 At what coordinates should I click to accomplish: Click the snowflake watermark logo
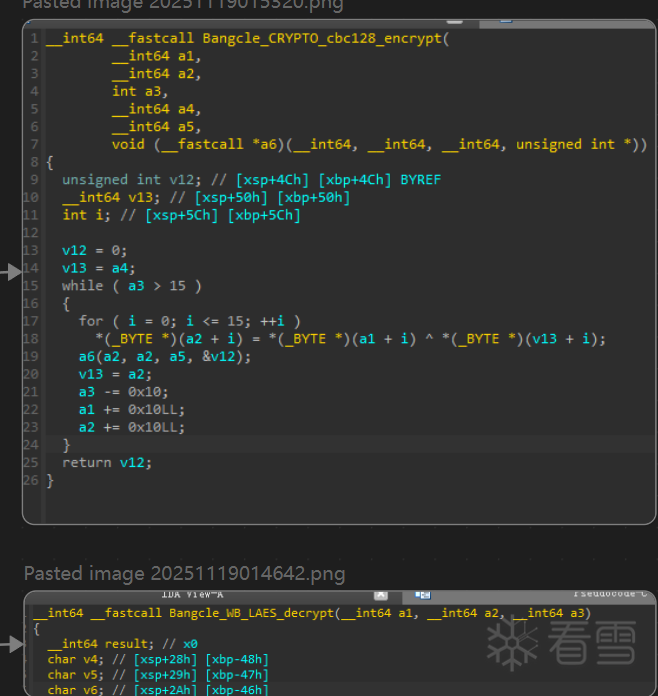(511, 644)
